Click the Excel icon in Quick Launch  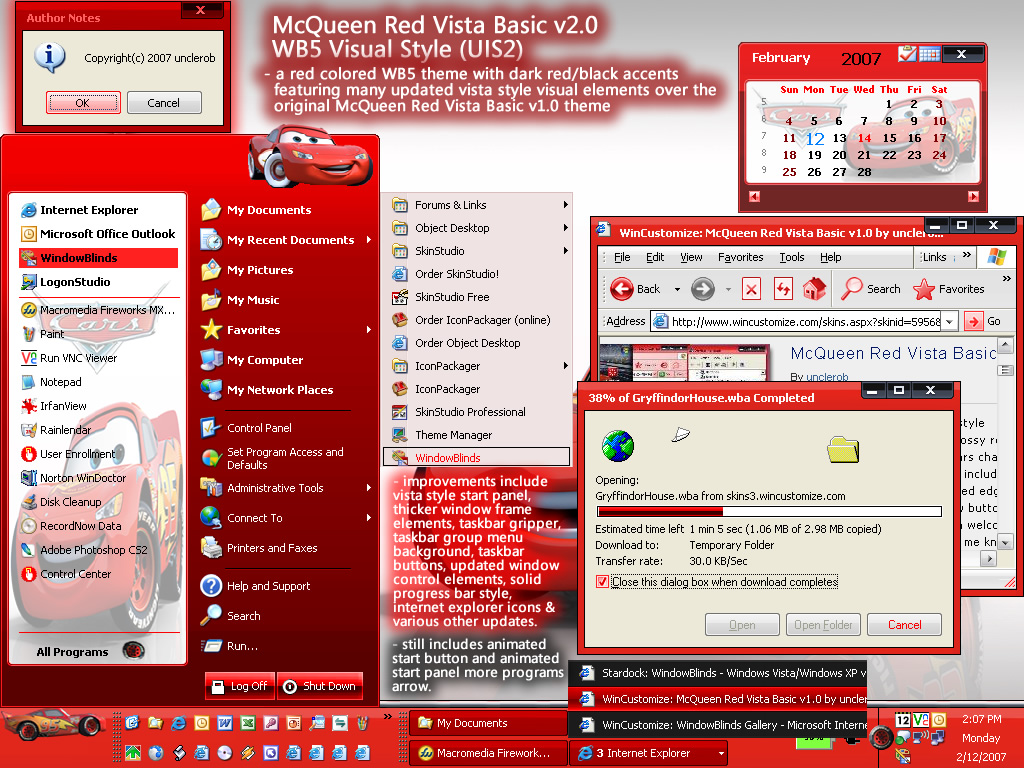pos(248,723)
